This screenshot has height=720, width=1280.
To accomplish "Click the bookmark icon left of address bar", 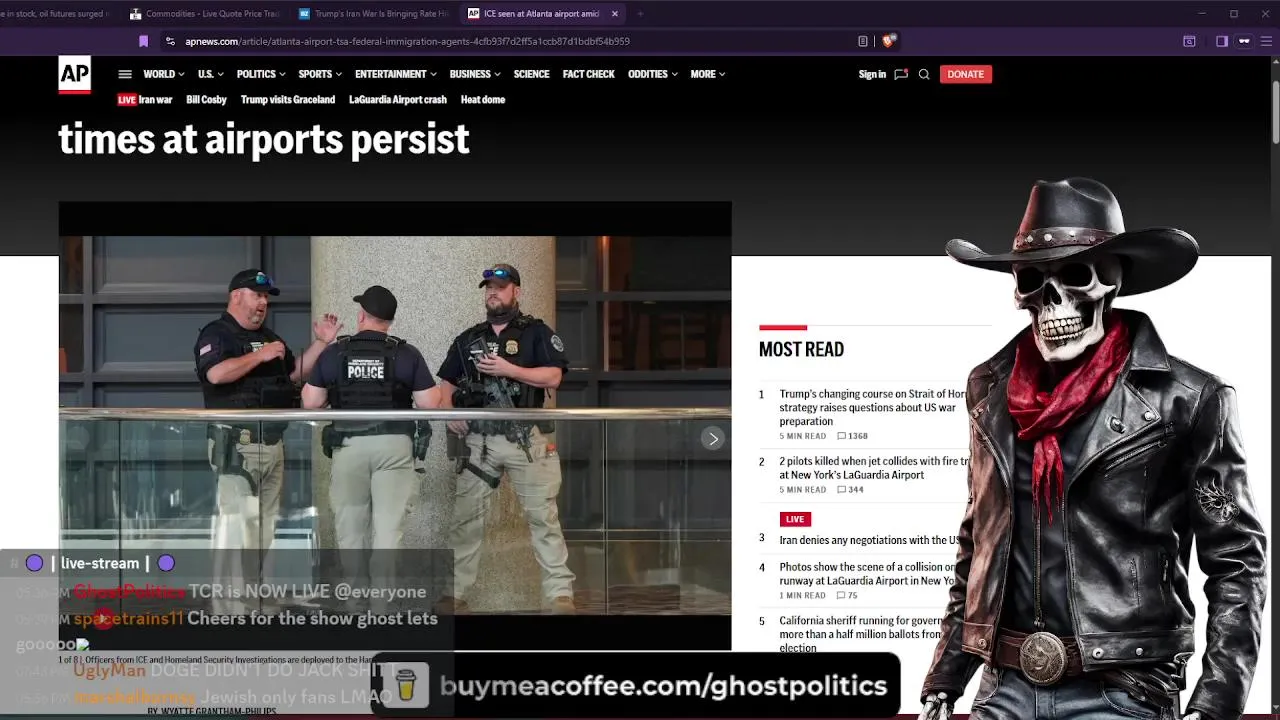I will [143, 41].
